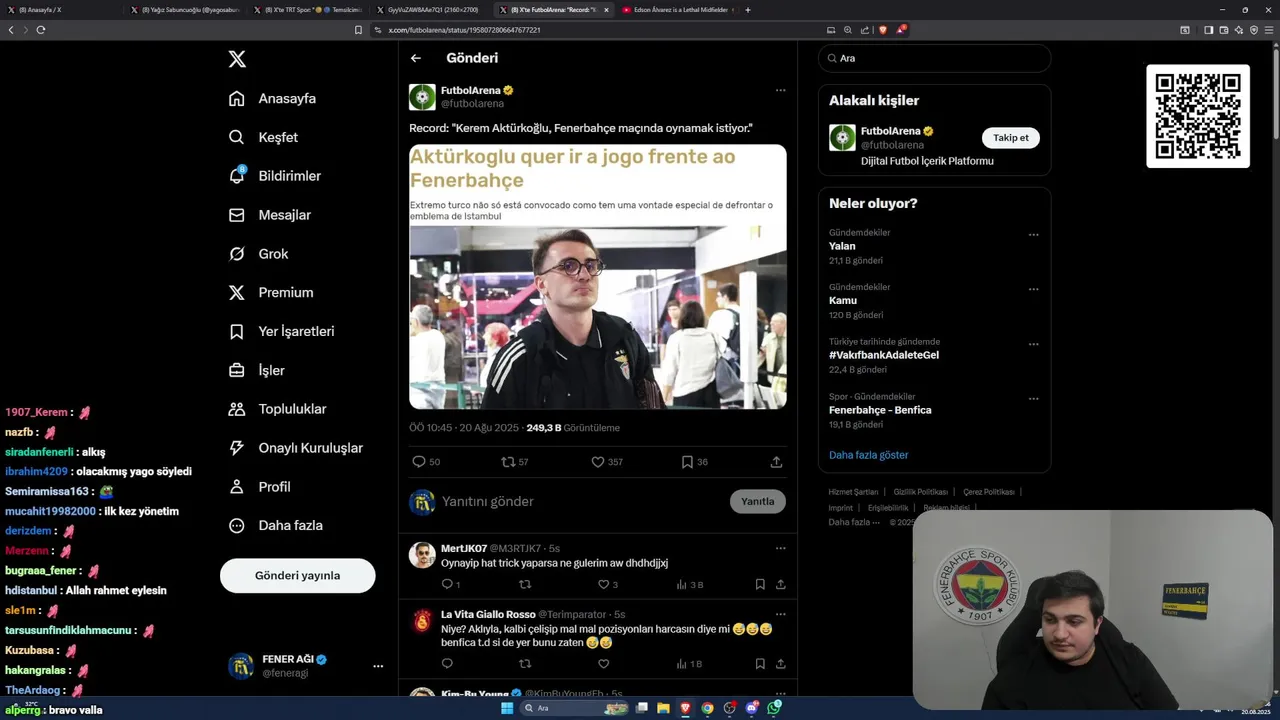Click the Ara search field on X
Viewport: 1280px width, 720px height.
click(x=935, y=58)
